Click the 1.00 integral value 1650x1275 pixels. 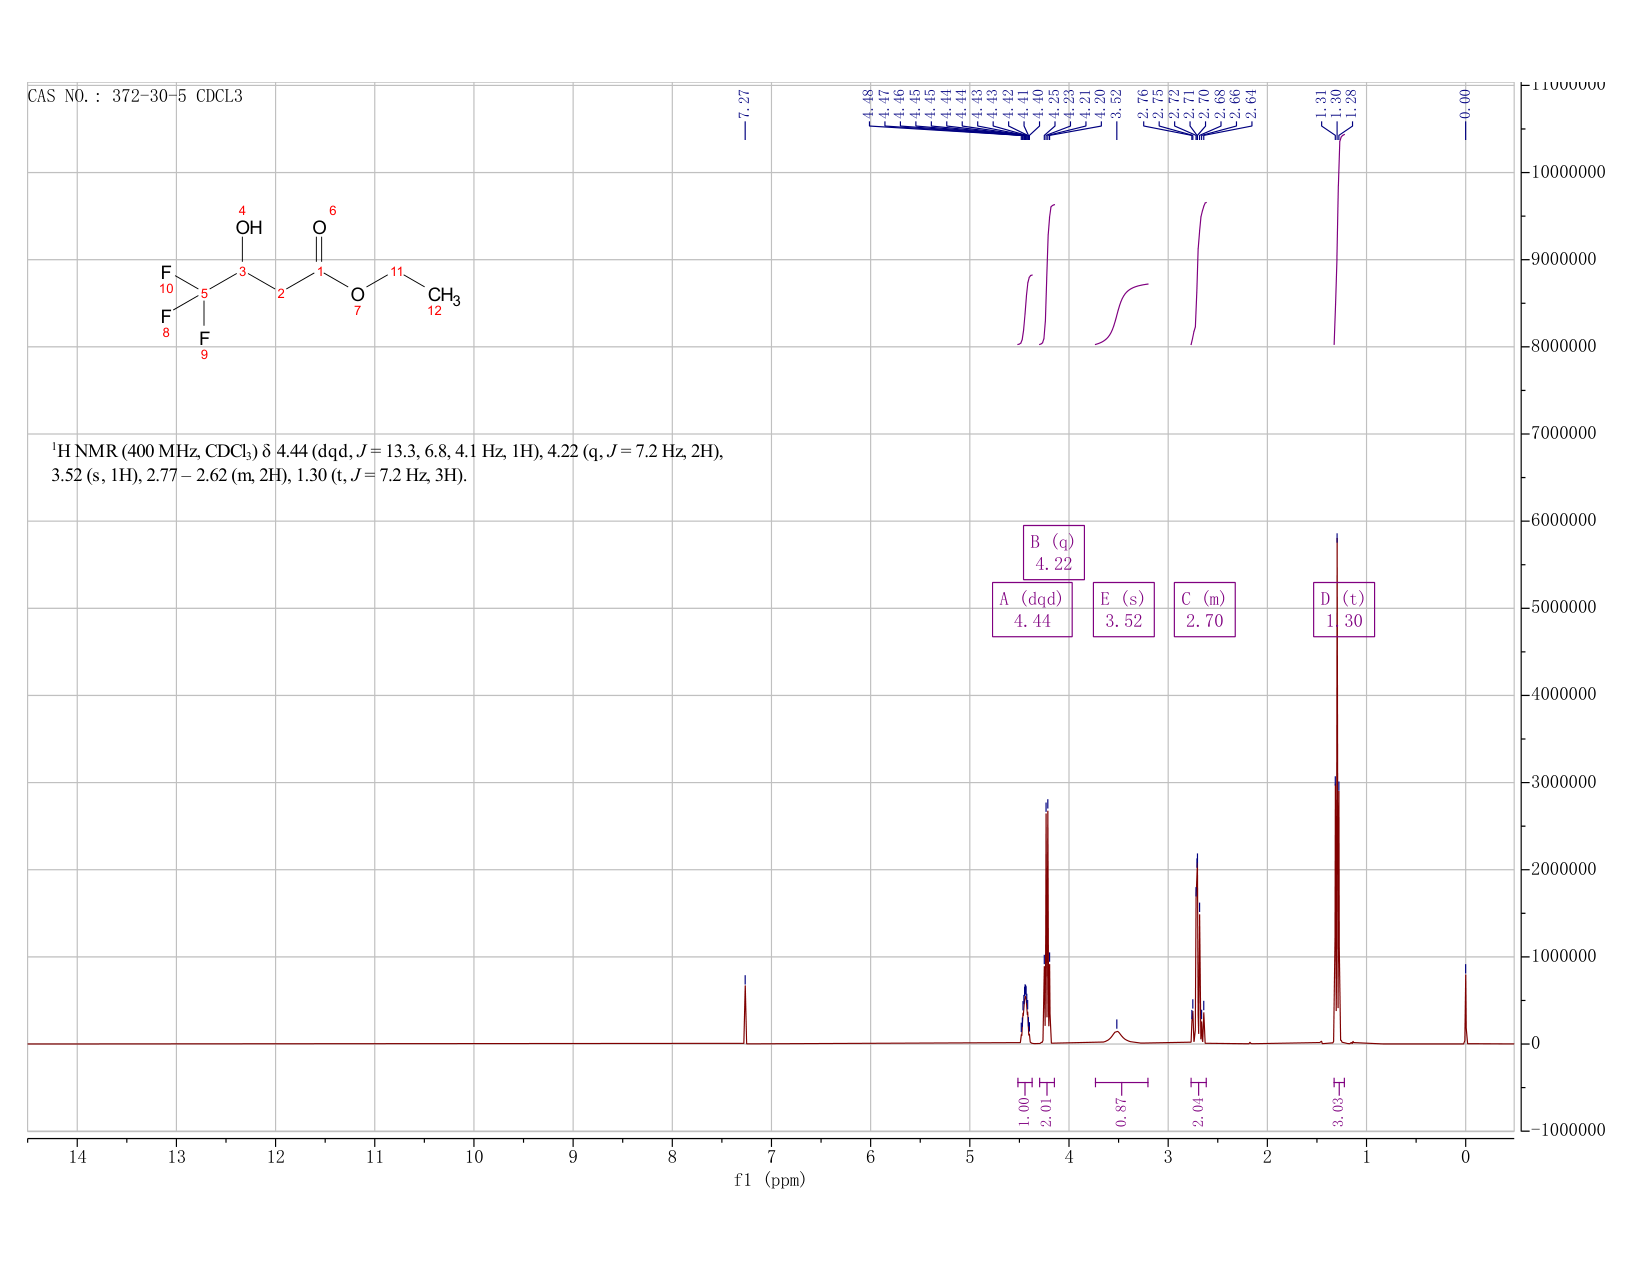click(x=1024, y=1111)
